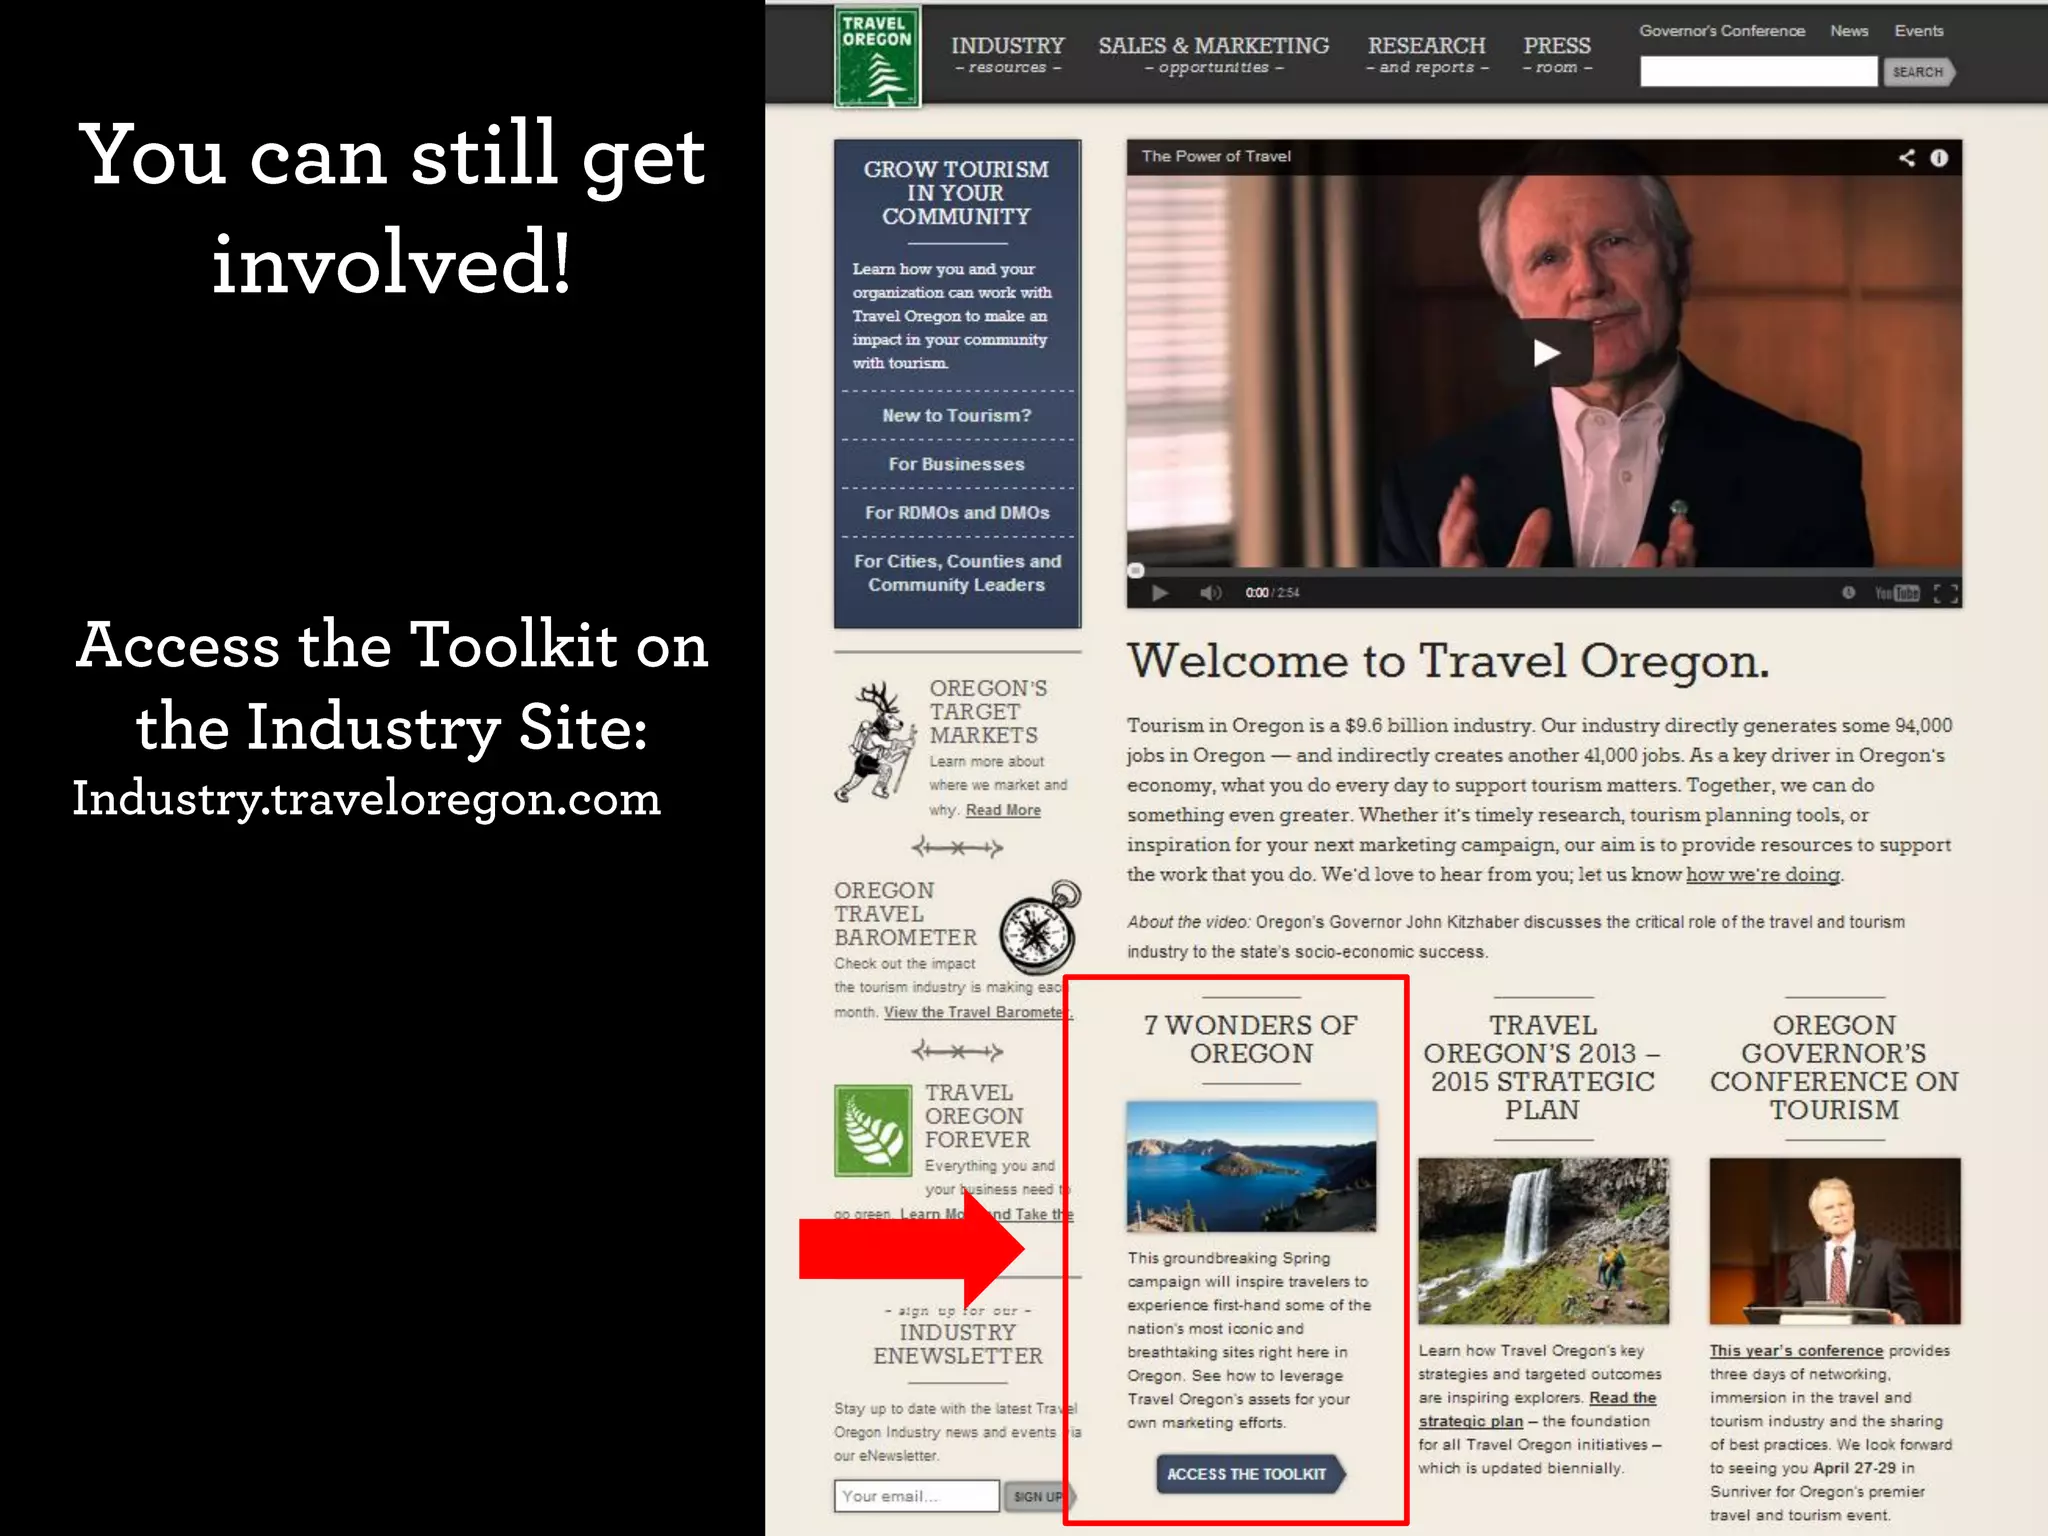Click the Your email newsletter field

coord(916,1496)
